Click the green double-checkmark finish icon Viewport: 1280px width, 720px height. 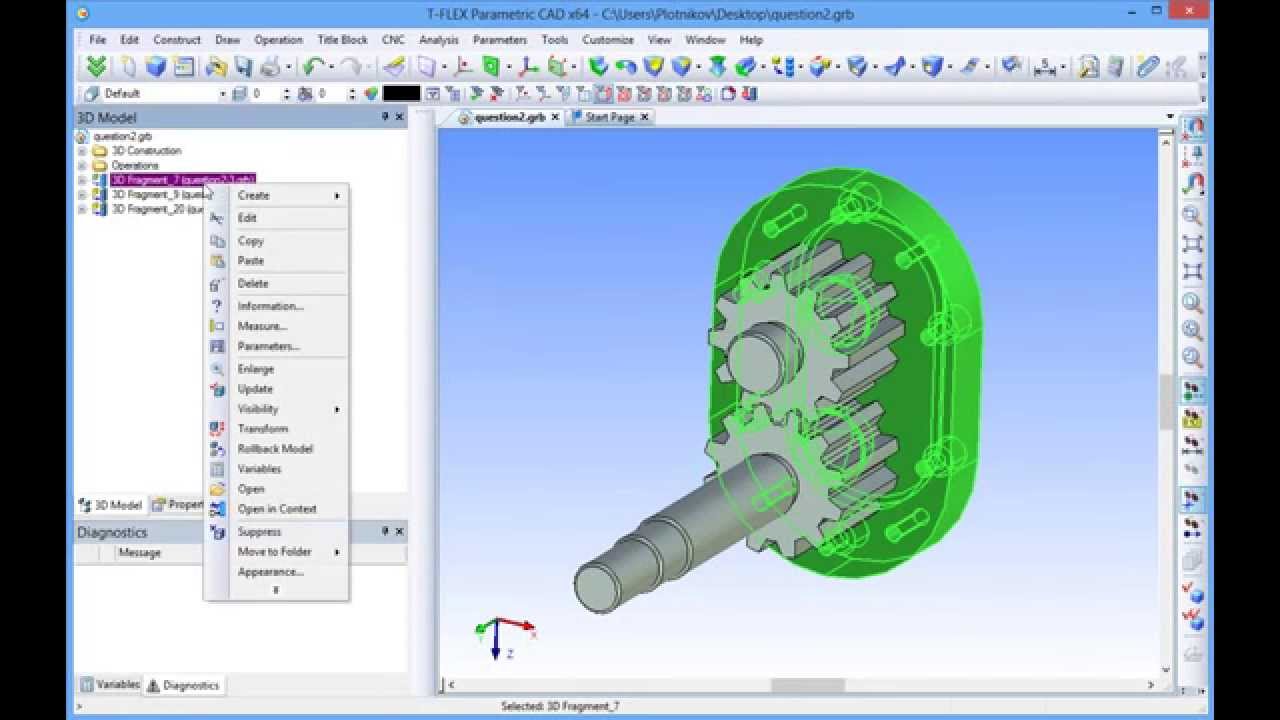pyautogui.click(x=97, y=67)
